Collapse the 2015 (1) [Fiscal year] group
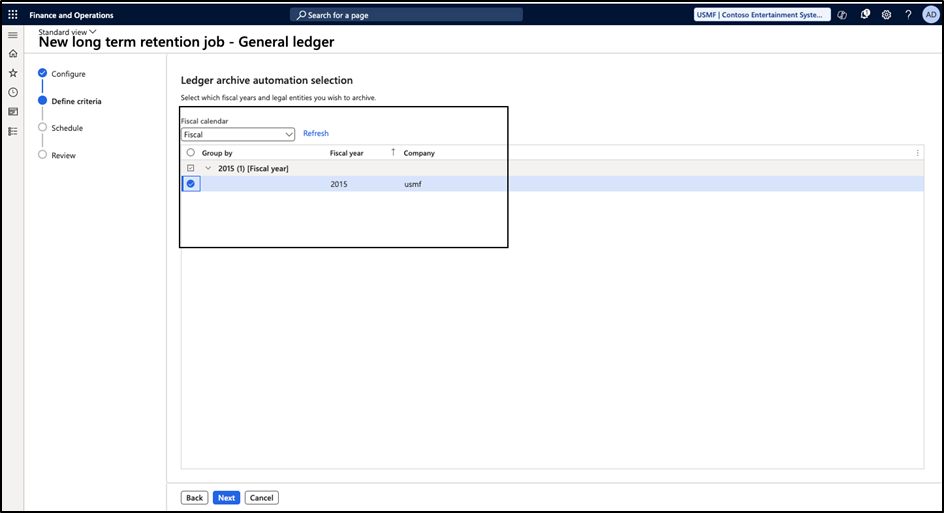 pos(209,168)
